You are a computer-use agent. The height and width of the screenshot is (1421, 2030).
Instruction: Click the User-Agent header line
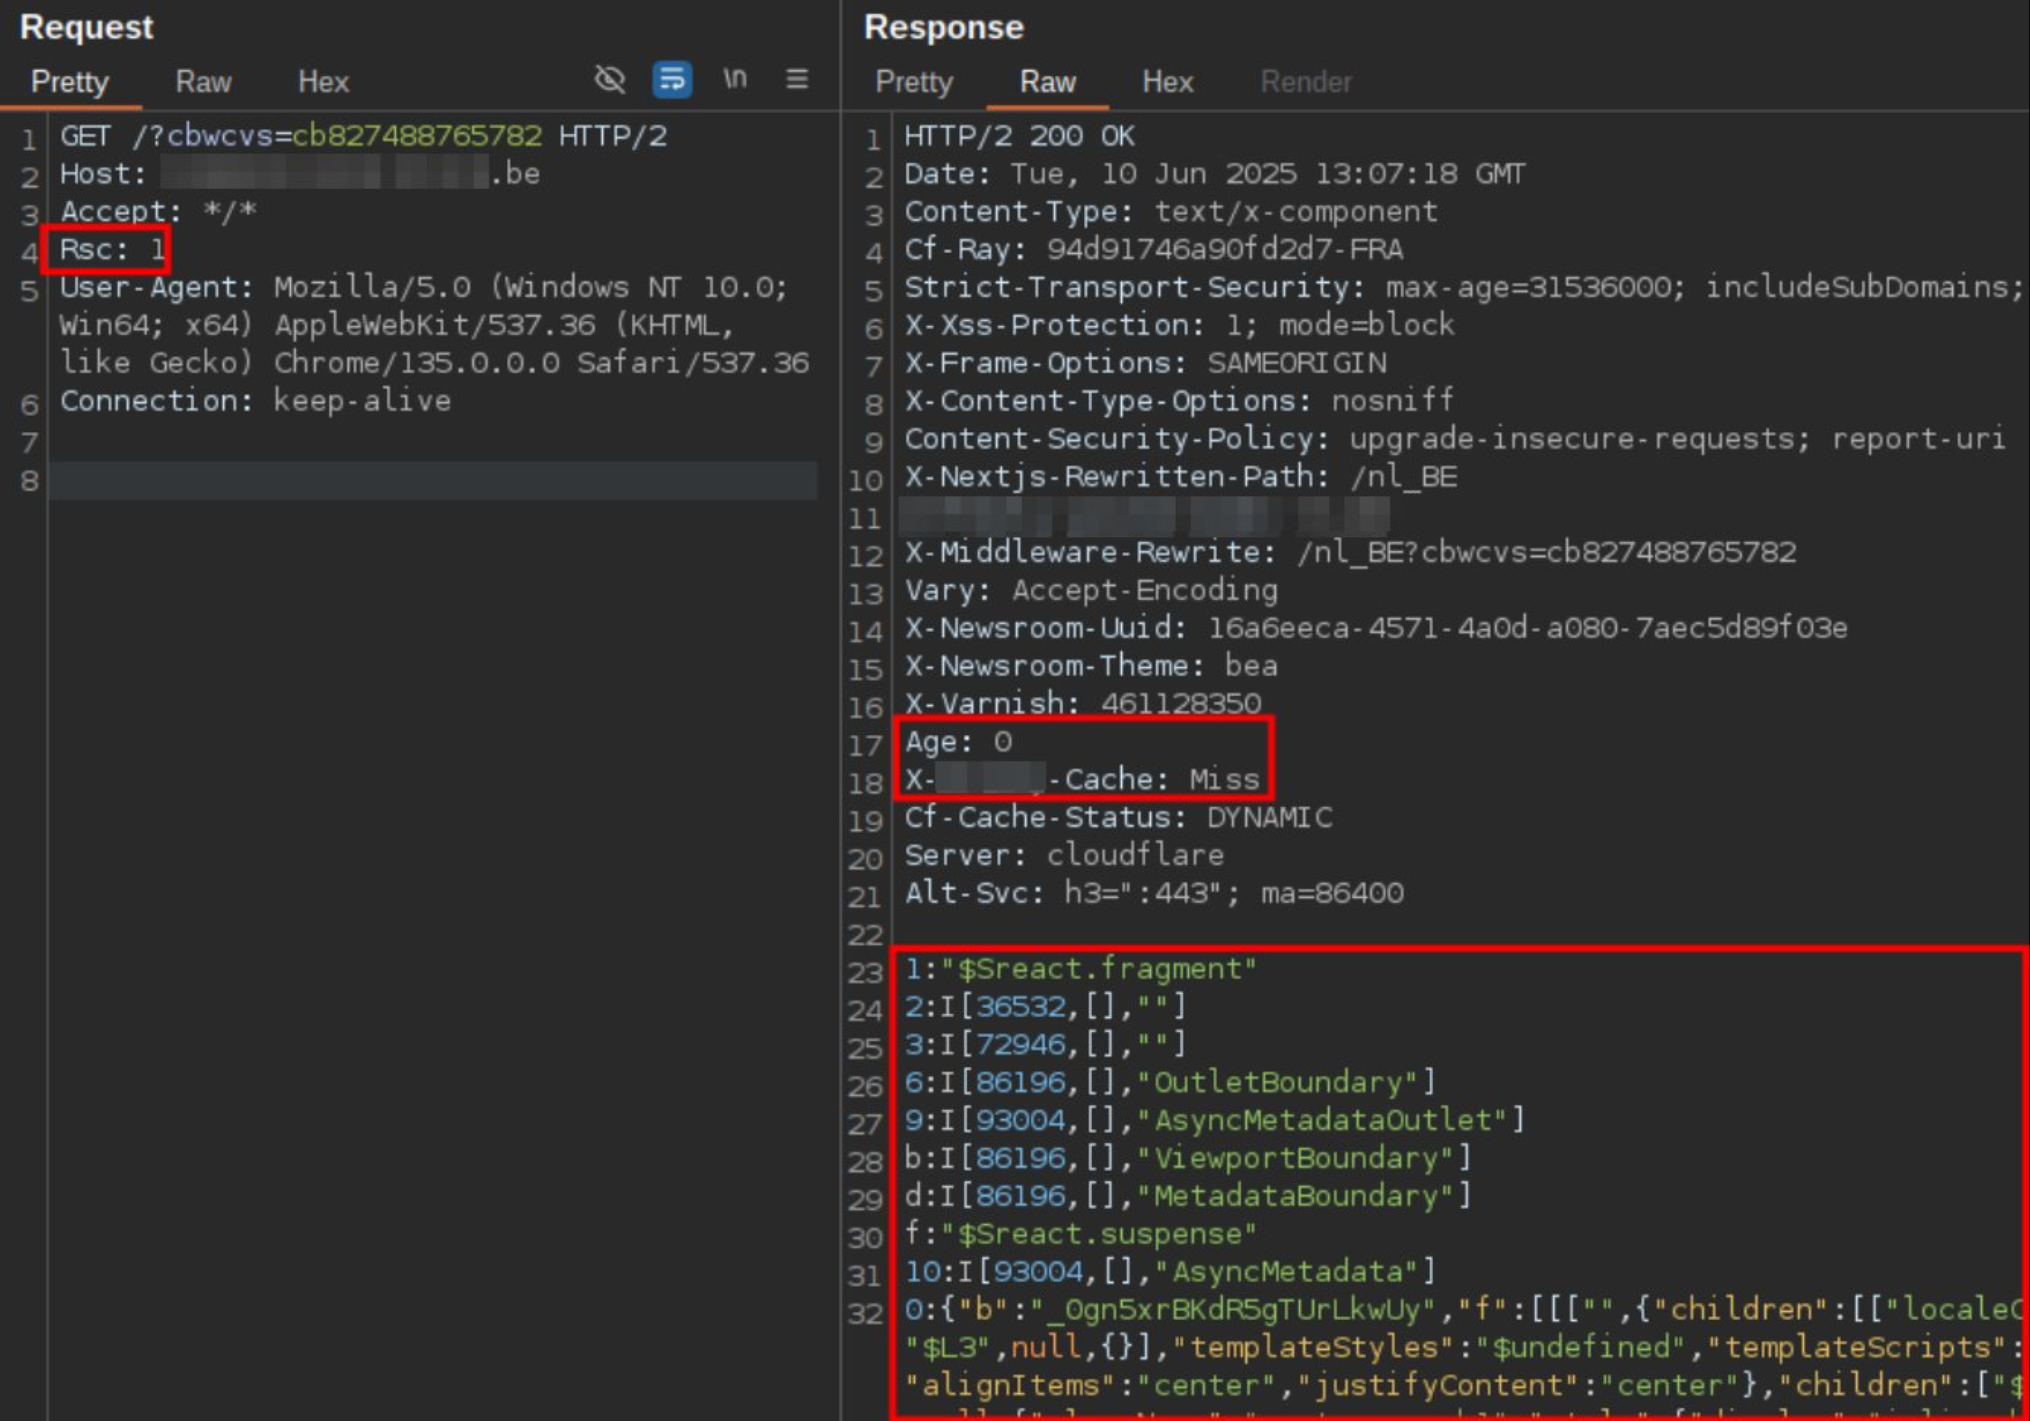click(434, 325)
